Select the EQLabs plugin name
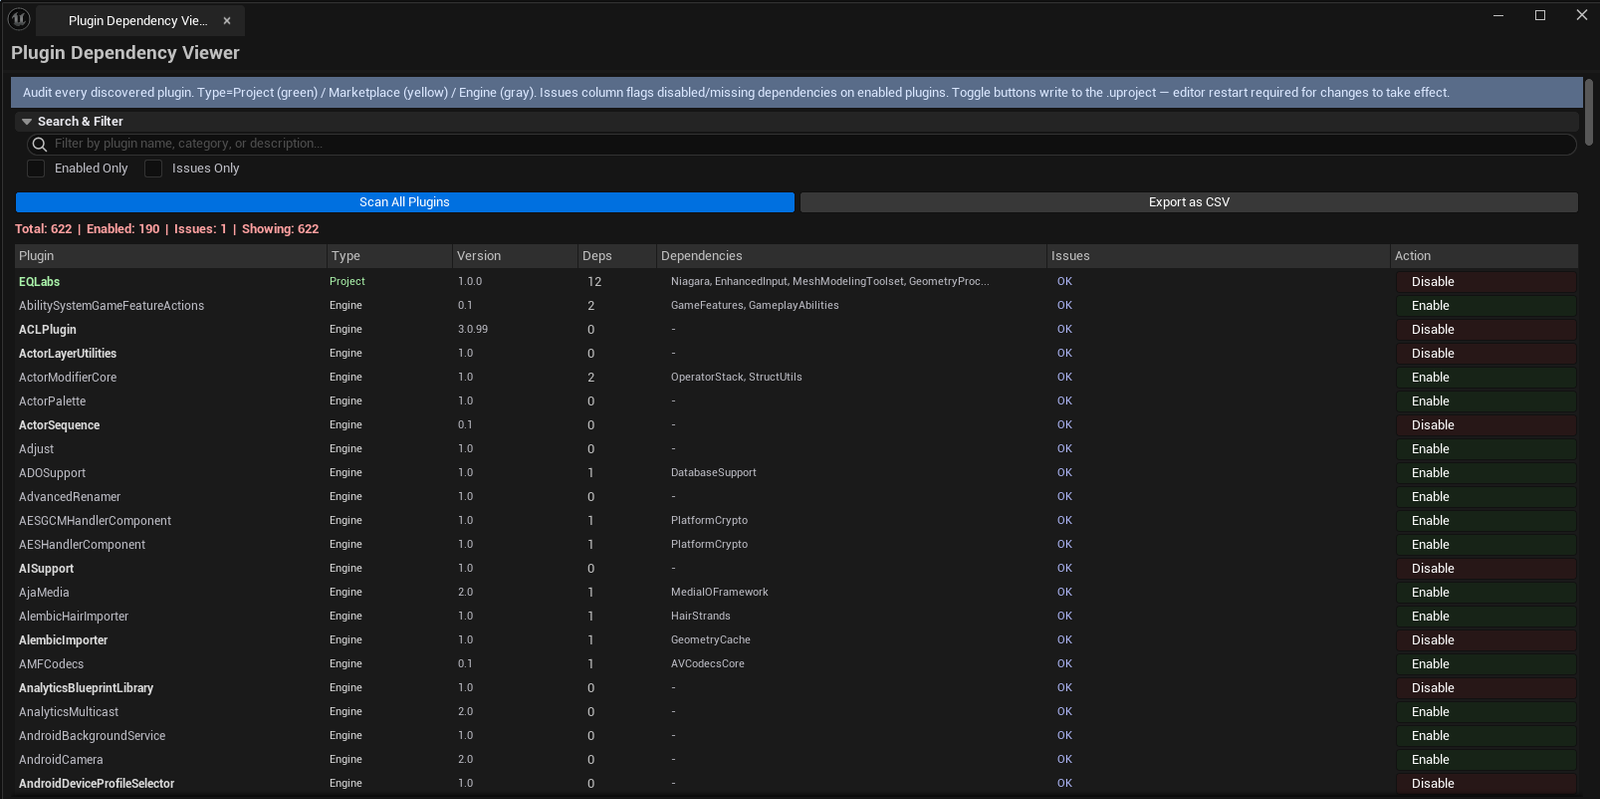This screenshot has height=799, width=1600. coord(39,282)
